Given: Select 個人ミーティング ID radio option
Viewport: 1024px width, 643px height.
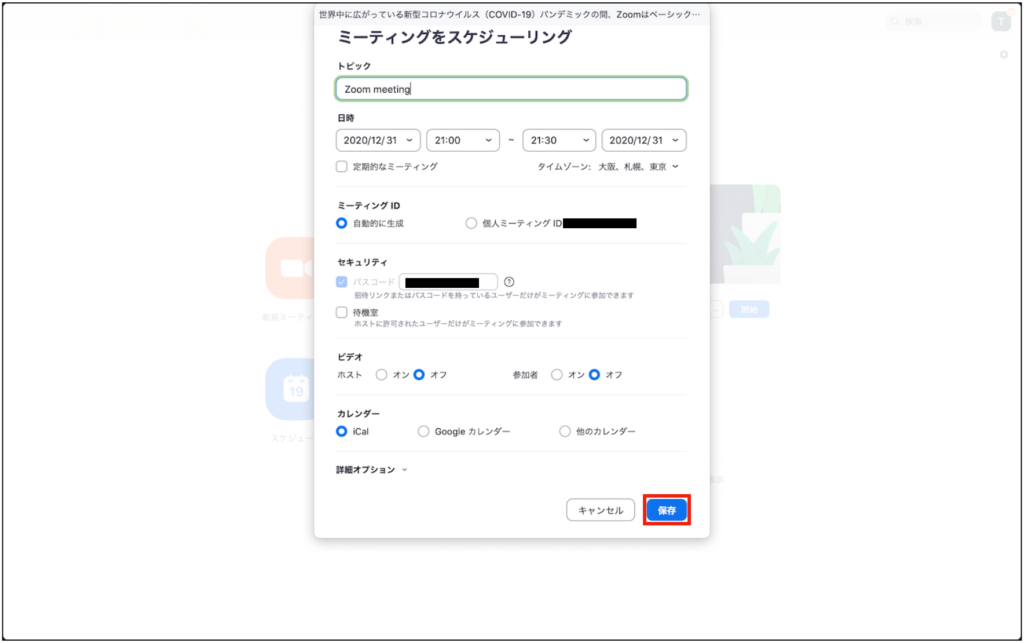Looking at the screenshot, I should (471, 224).
